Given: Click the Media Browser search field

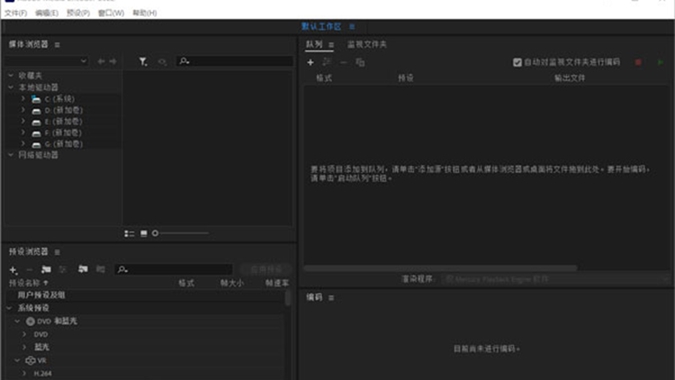Looking at the screenshot, I should (x=235, y=61).
